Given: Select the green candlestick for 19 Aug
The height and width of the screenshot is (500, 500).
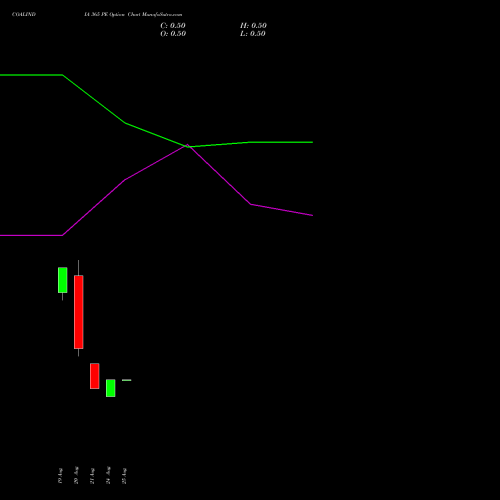Looking at the screenshot, I should point(62,280).
